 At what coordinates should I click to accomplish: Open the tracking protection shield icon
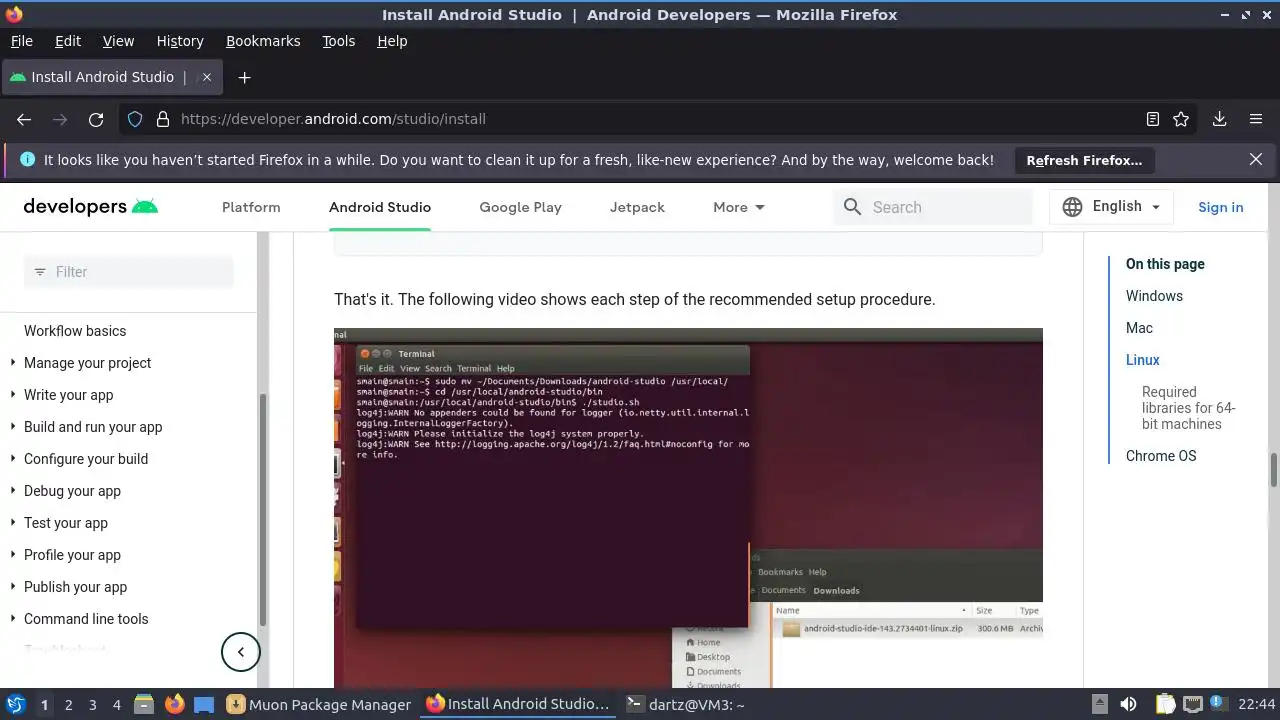tap(135, 119)
